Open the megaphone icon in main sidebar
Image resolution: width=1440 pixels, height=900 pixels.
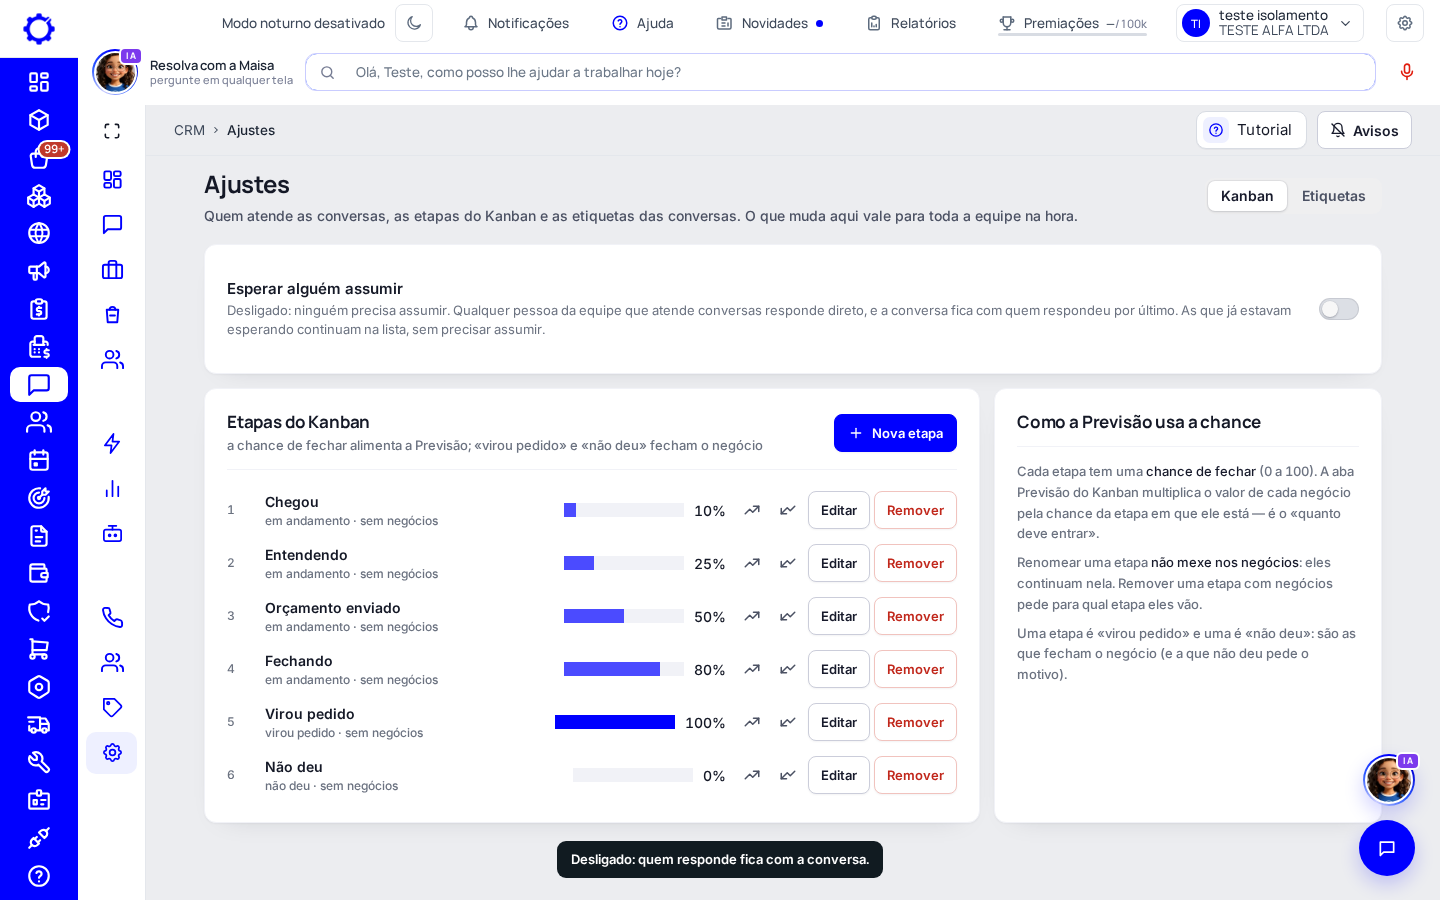(x=39, y=271)
